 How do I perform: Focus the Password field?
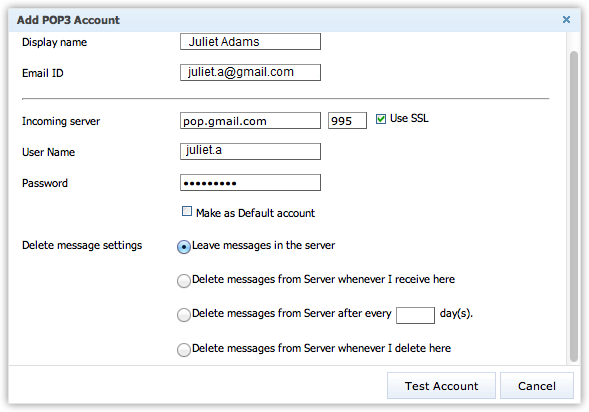pos(250,183)
